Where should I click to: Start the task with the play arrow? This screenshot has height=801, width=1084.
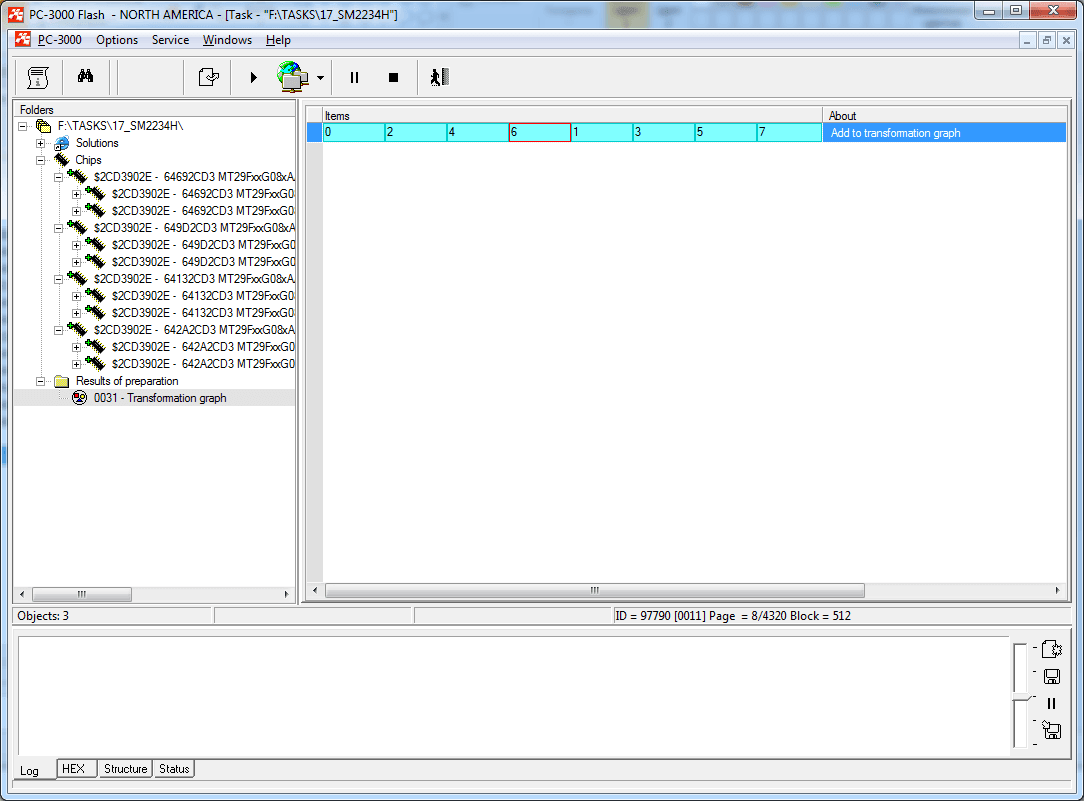click(253, 77)
